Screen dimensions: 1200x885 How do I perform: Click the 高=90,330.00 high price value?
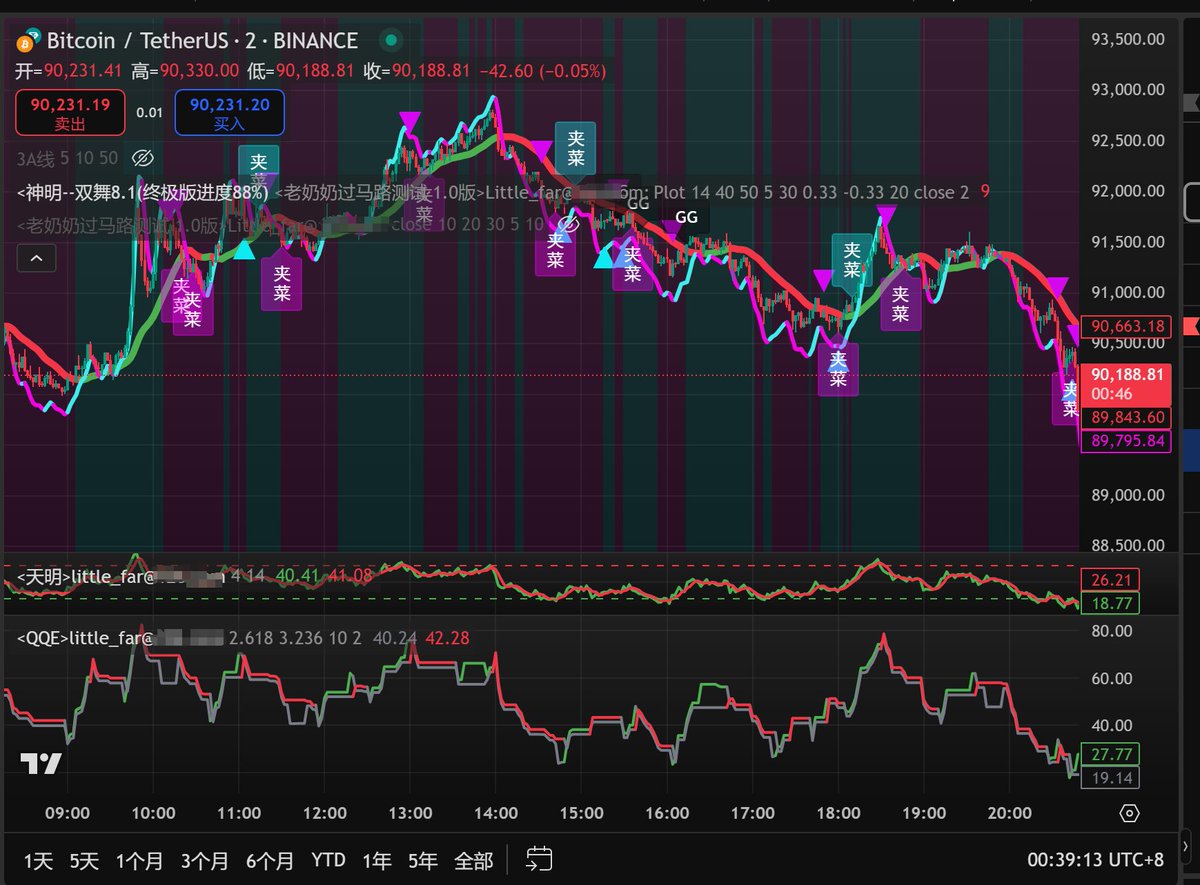[186, 71]
